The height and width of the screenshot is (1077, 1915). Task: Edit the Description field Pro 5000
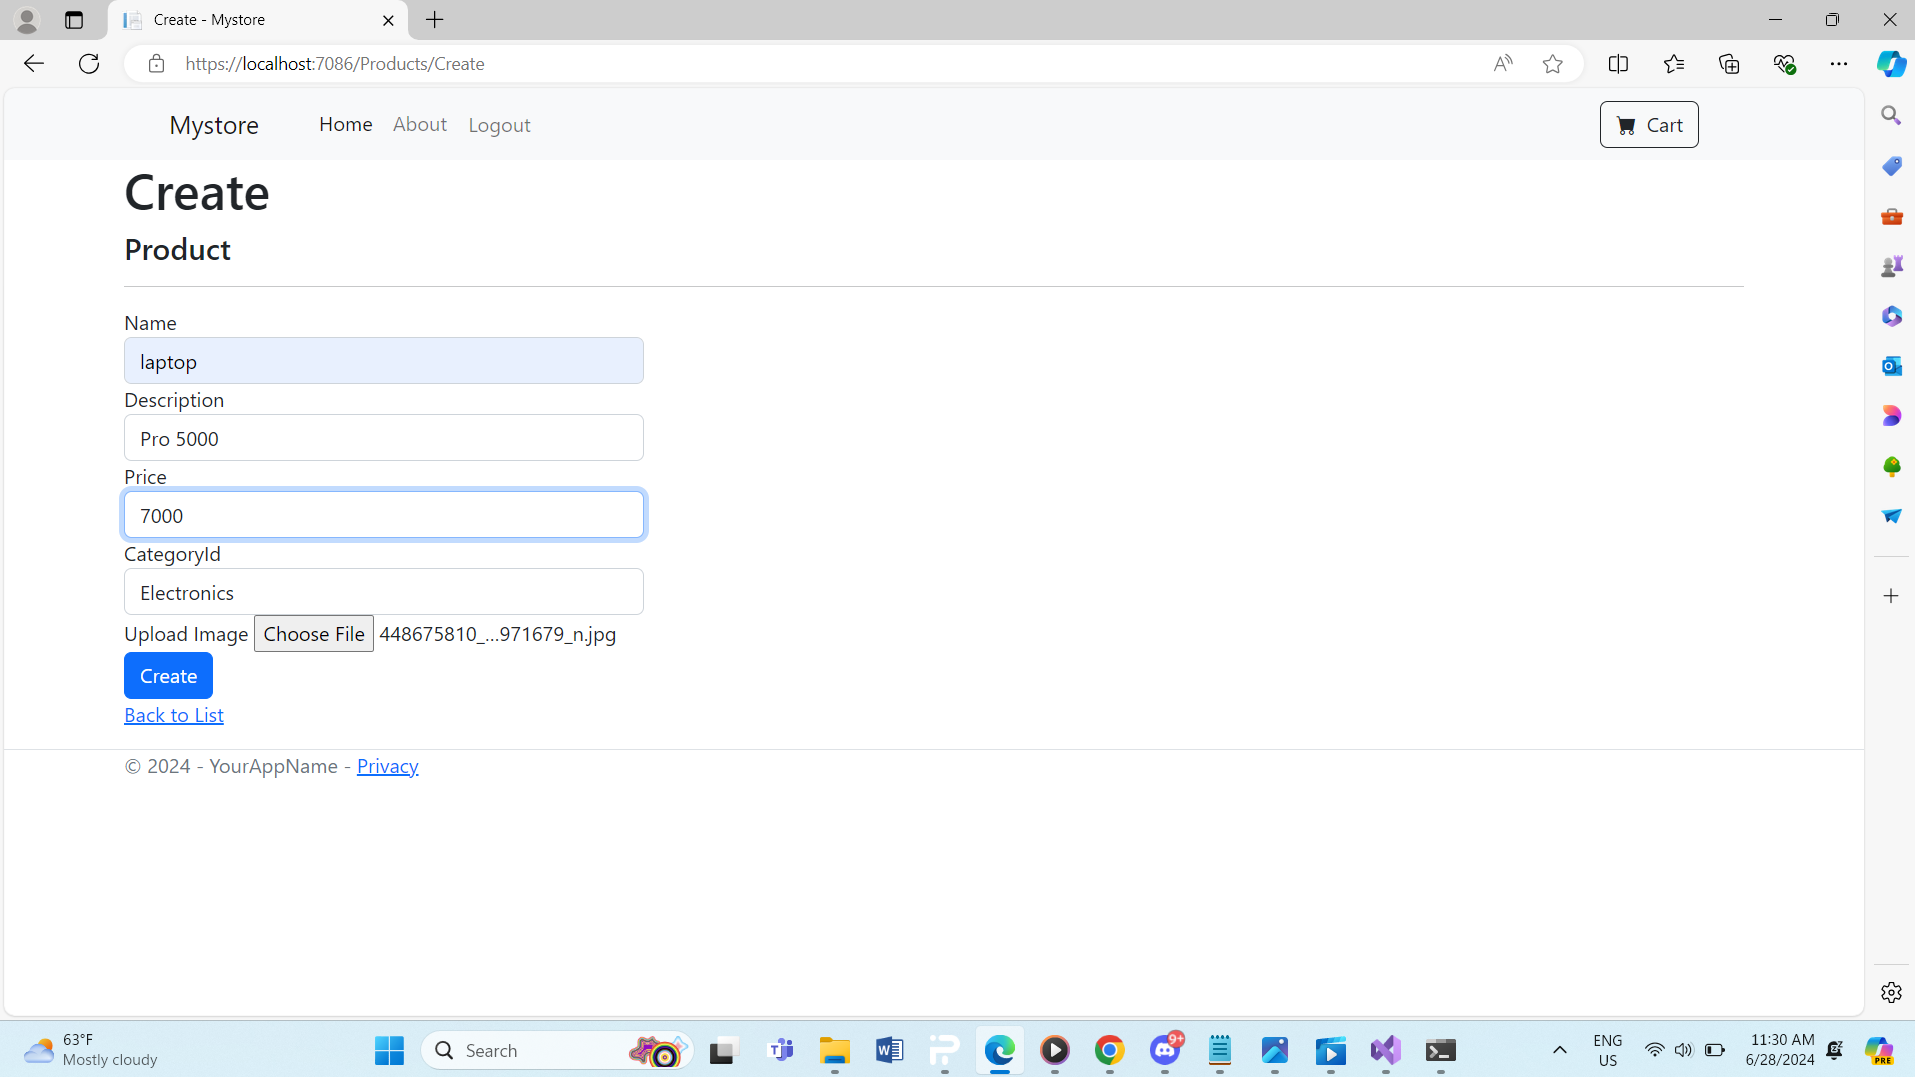(384, 438)
